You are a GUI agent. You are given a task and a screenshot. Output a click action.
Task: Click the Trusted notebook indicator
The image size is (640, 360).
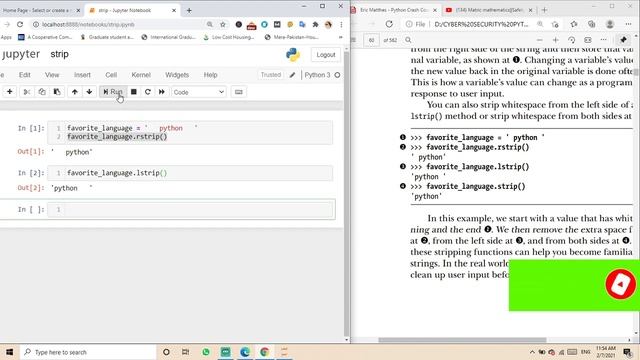click(x=271, y=75)
